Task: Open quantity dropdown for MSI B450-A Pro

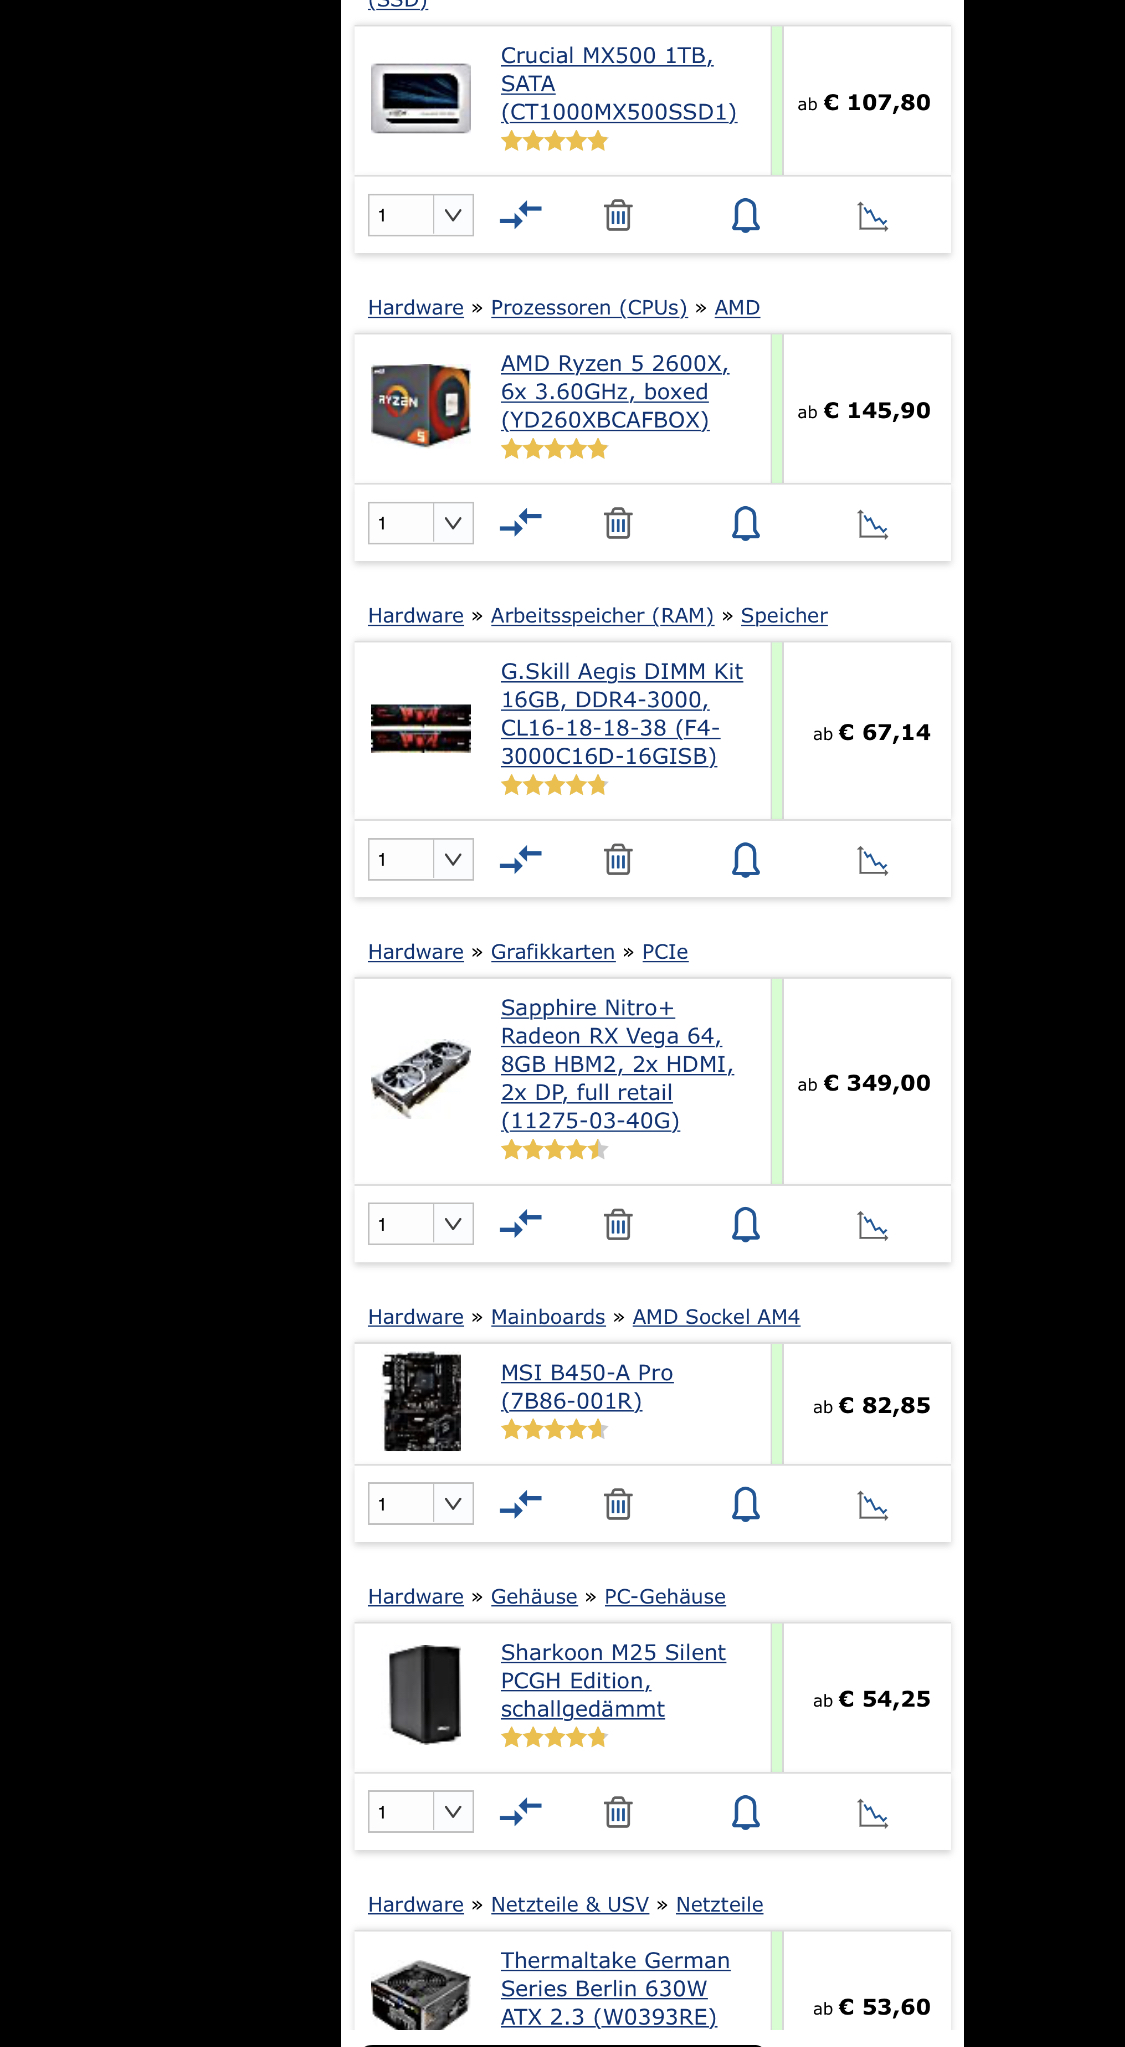Action: (x=421, y=1504)
